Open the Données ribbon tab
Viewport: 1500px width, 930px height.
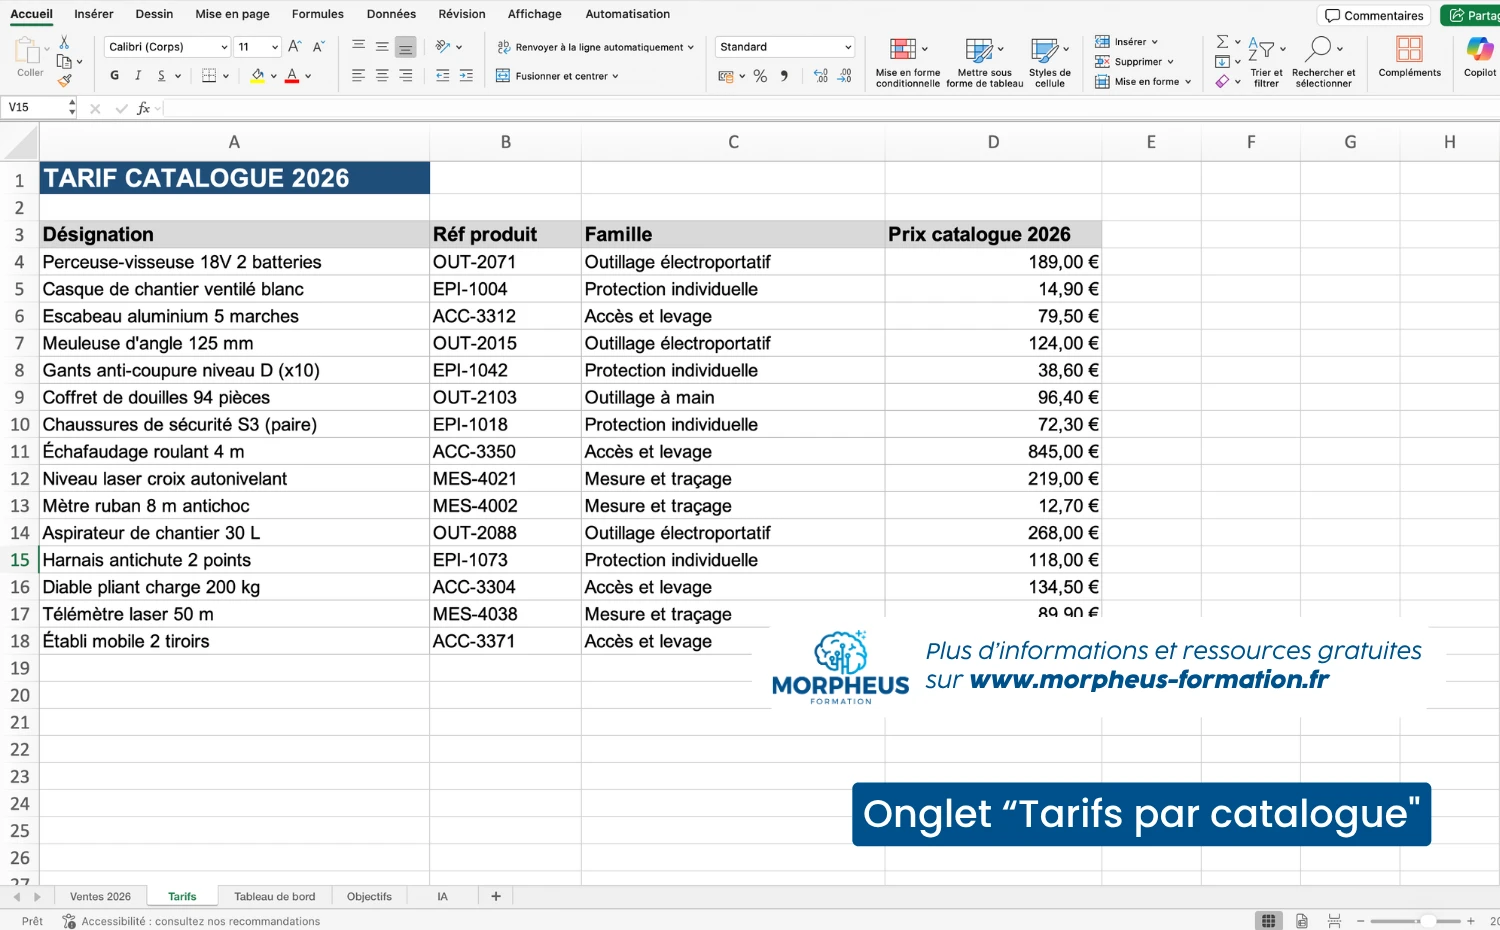tap(391, 14)
